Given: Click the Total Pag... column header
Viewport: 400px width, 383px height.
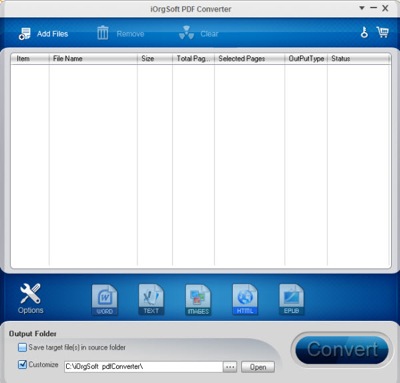Looking at the screenshot, I should 193,59.
